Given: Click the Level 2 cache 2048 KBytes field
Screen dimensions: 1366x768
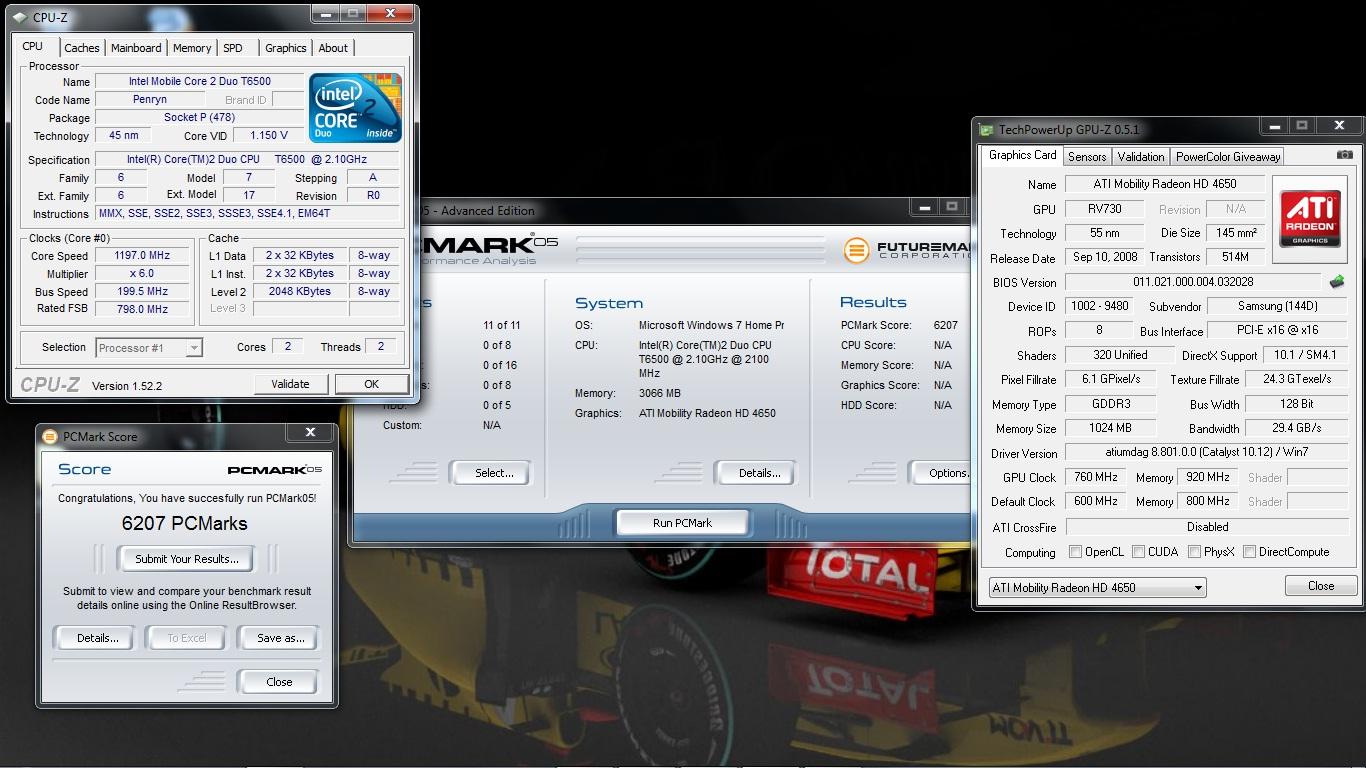Looking at the screenshot, I should pos(299,292).
